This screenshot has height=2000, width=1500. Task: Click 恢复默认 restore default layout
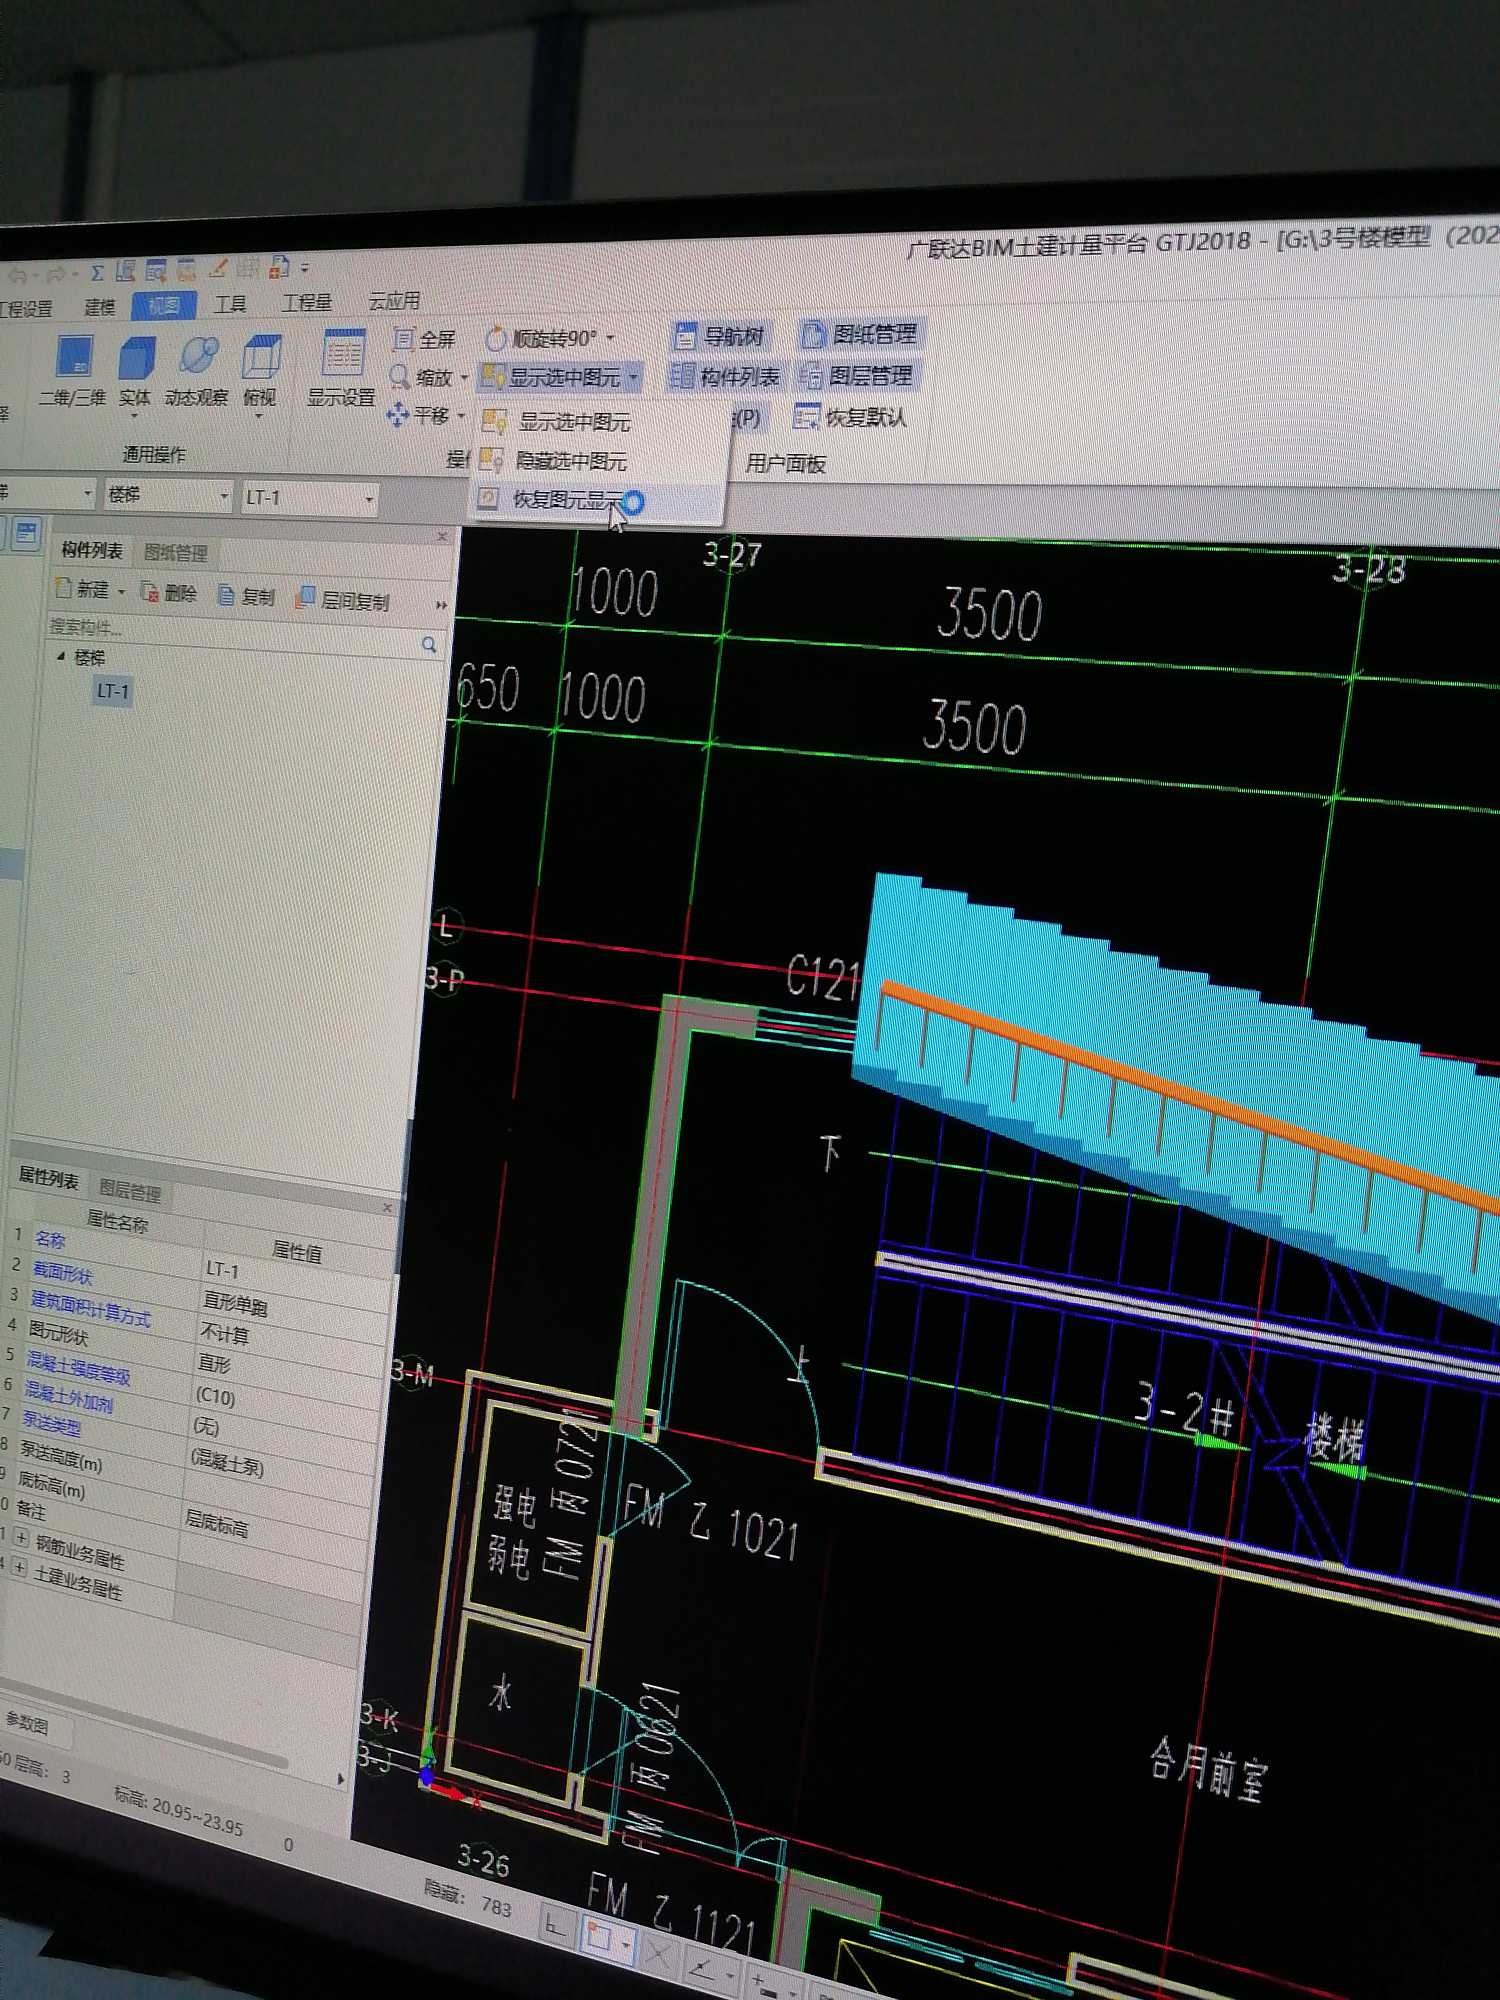(850, 417)
